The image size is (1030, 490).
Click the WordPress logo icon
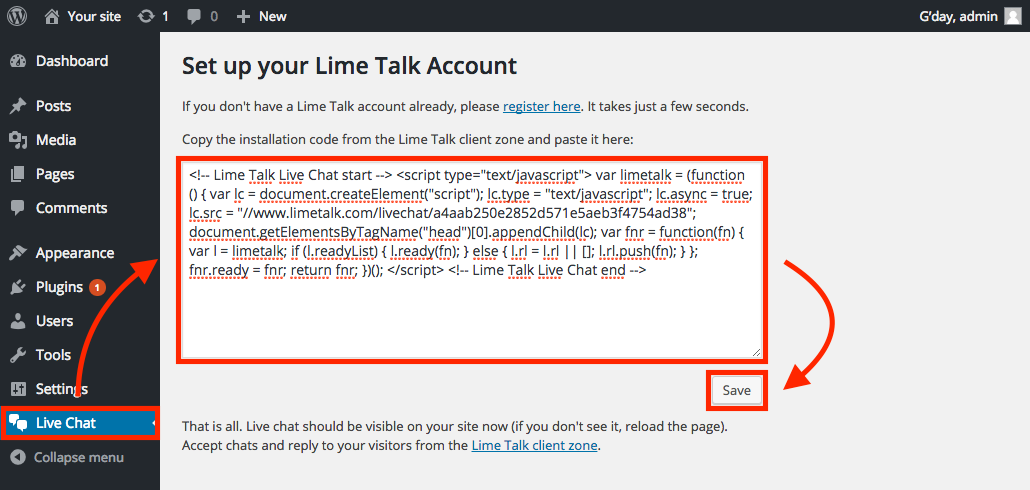17,16
